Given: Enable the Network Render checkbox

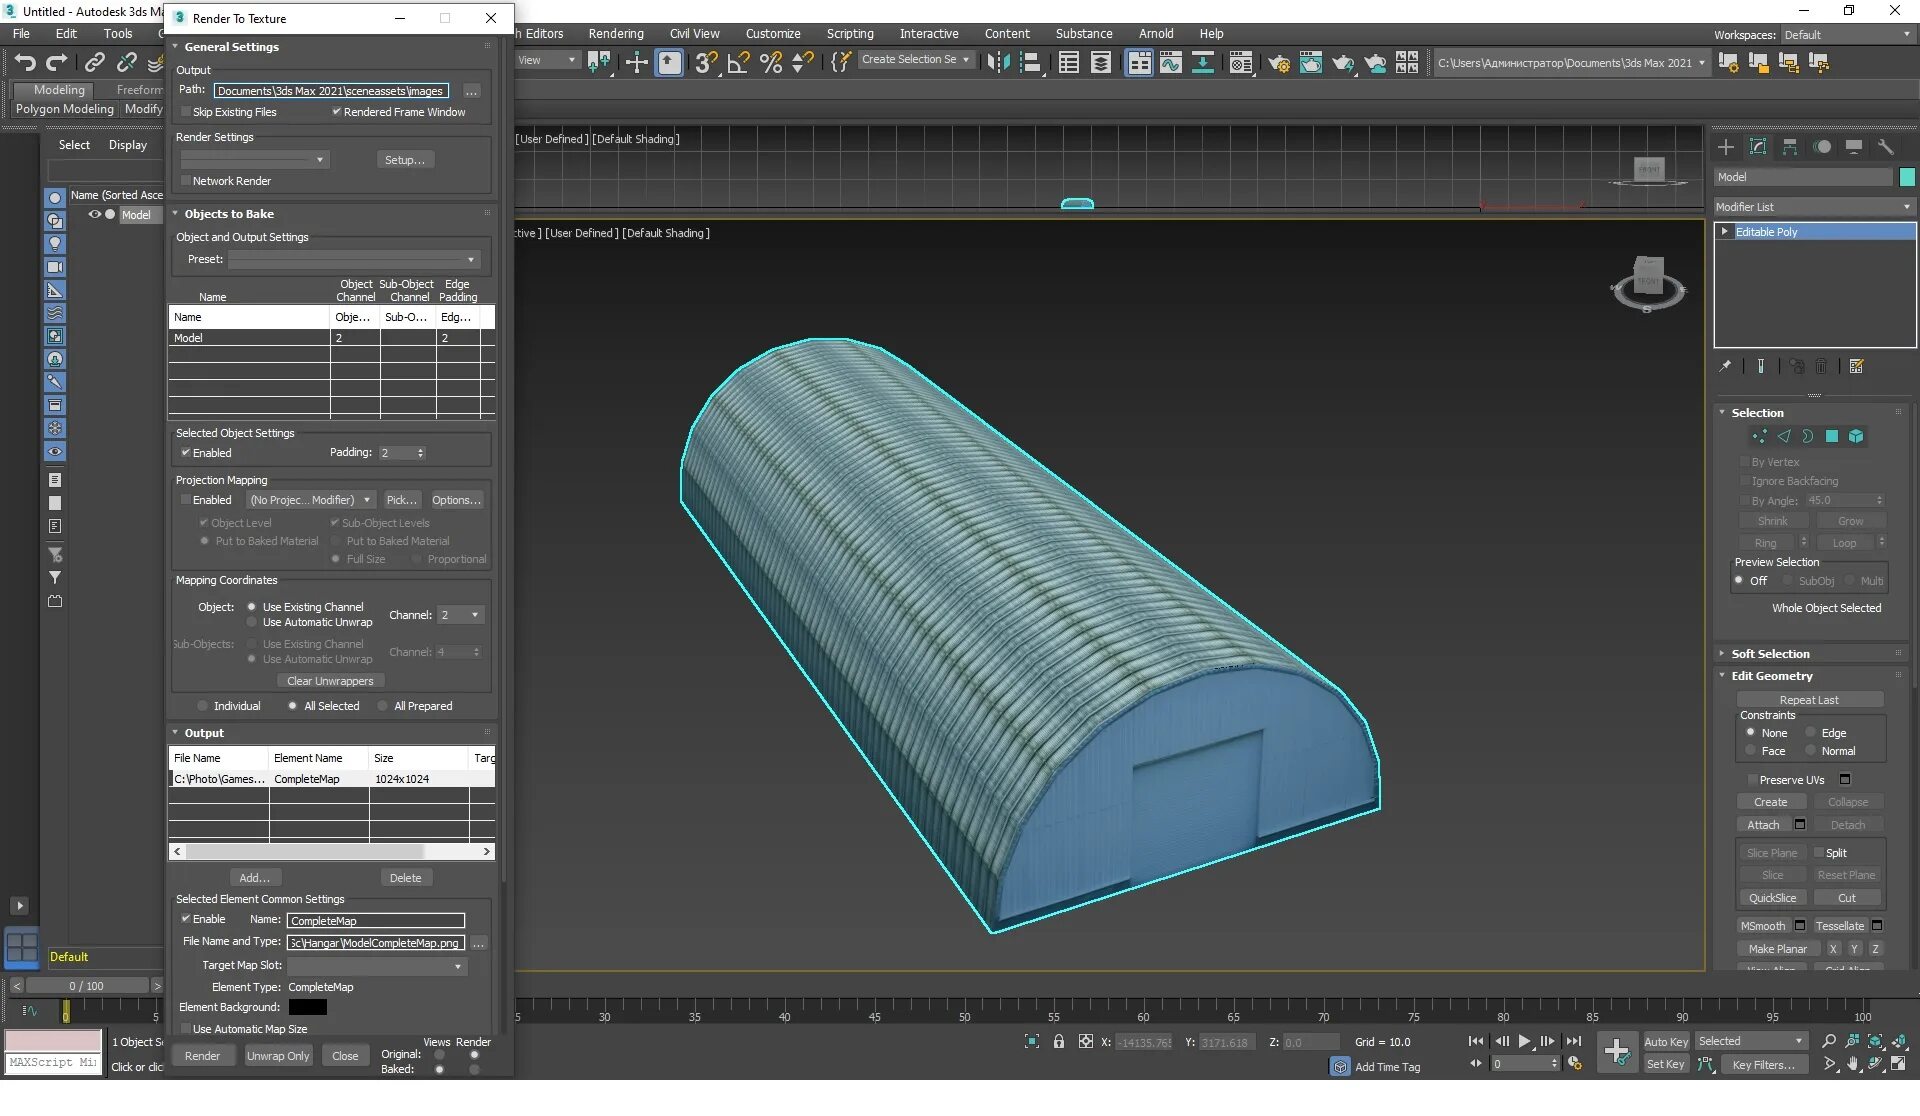Looking at the screenshot, I should pyautogui.click(x=185, y=181).
